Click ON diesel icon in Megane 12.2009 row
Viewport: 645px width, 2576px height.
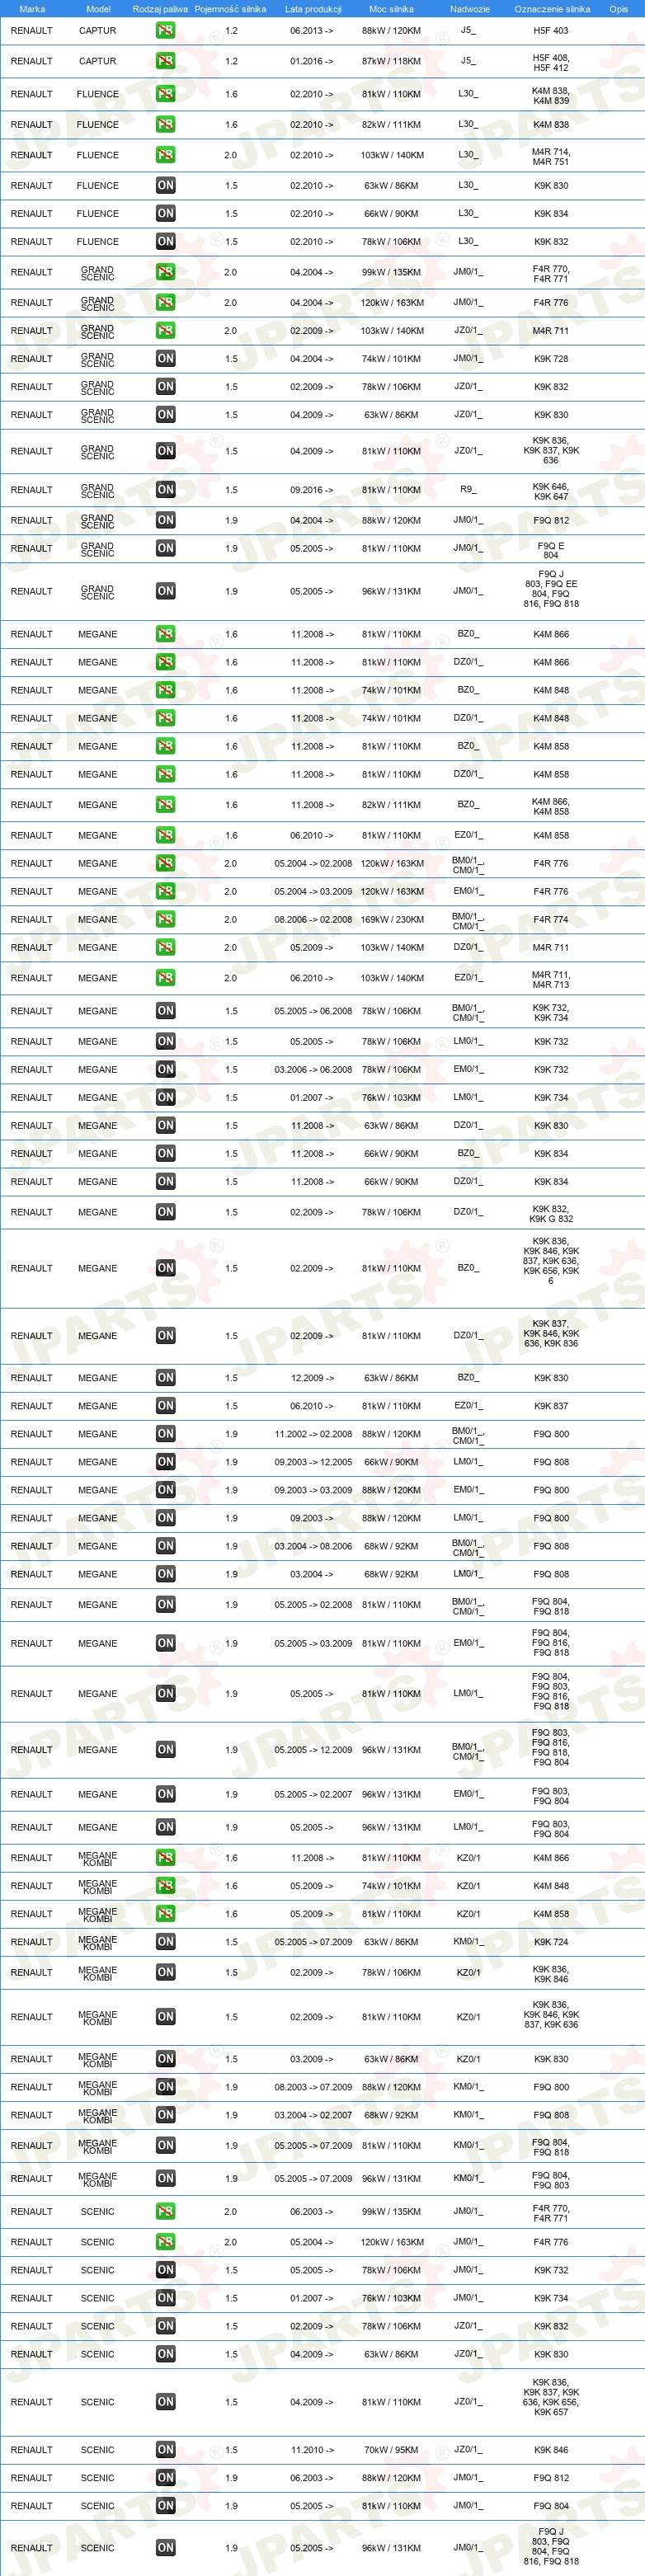[165, 1378]
